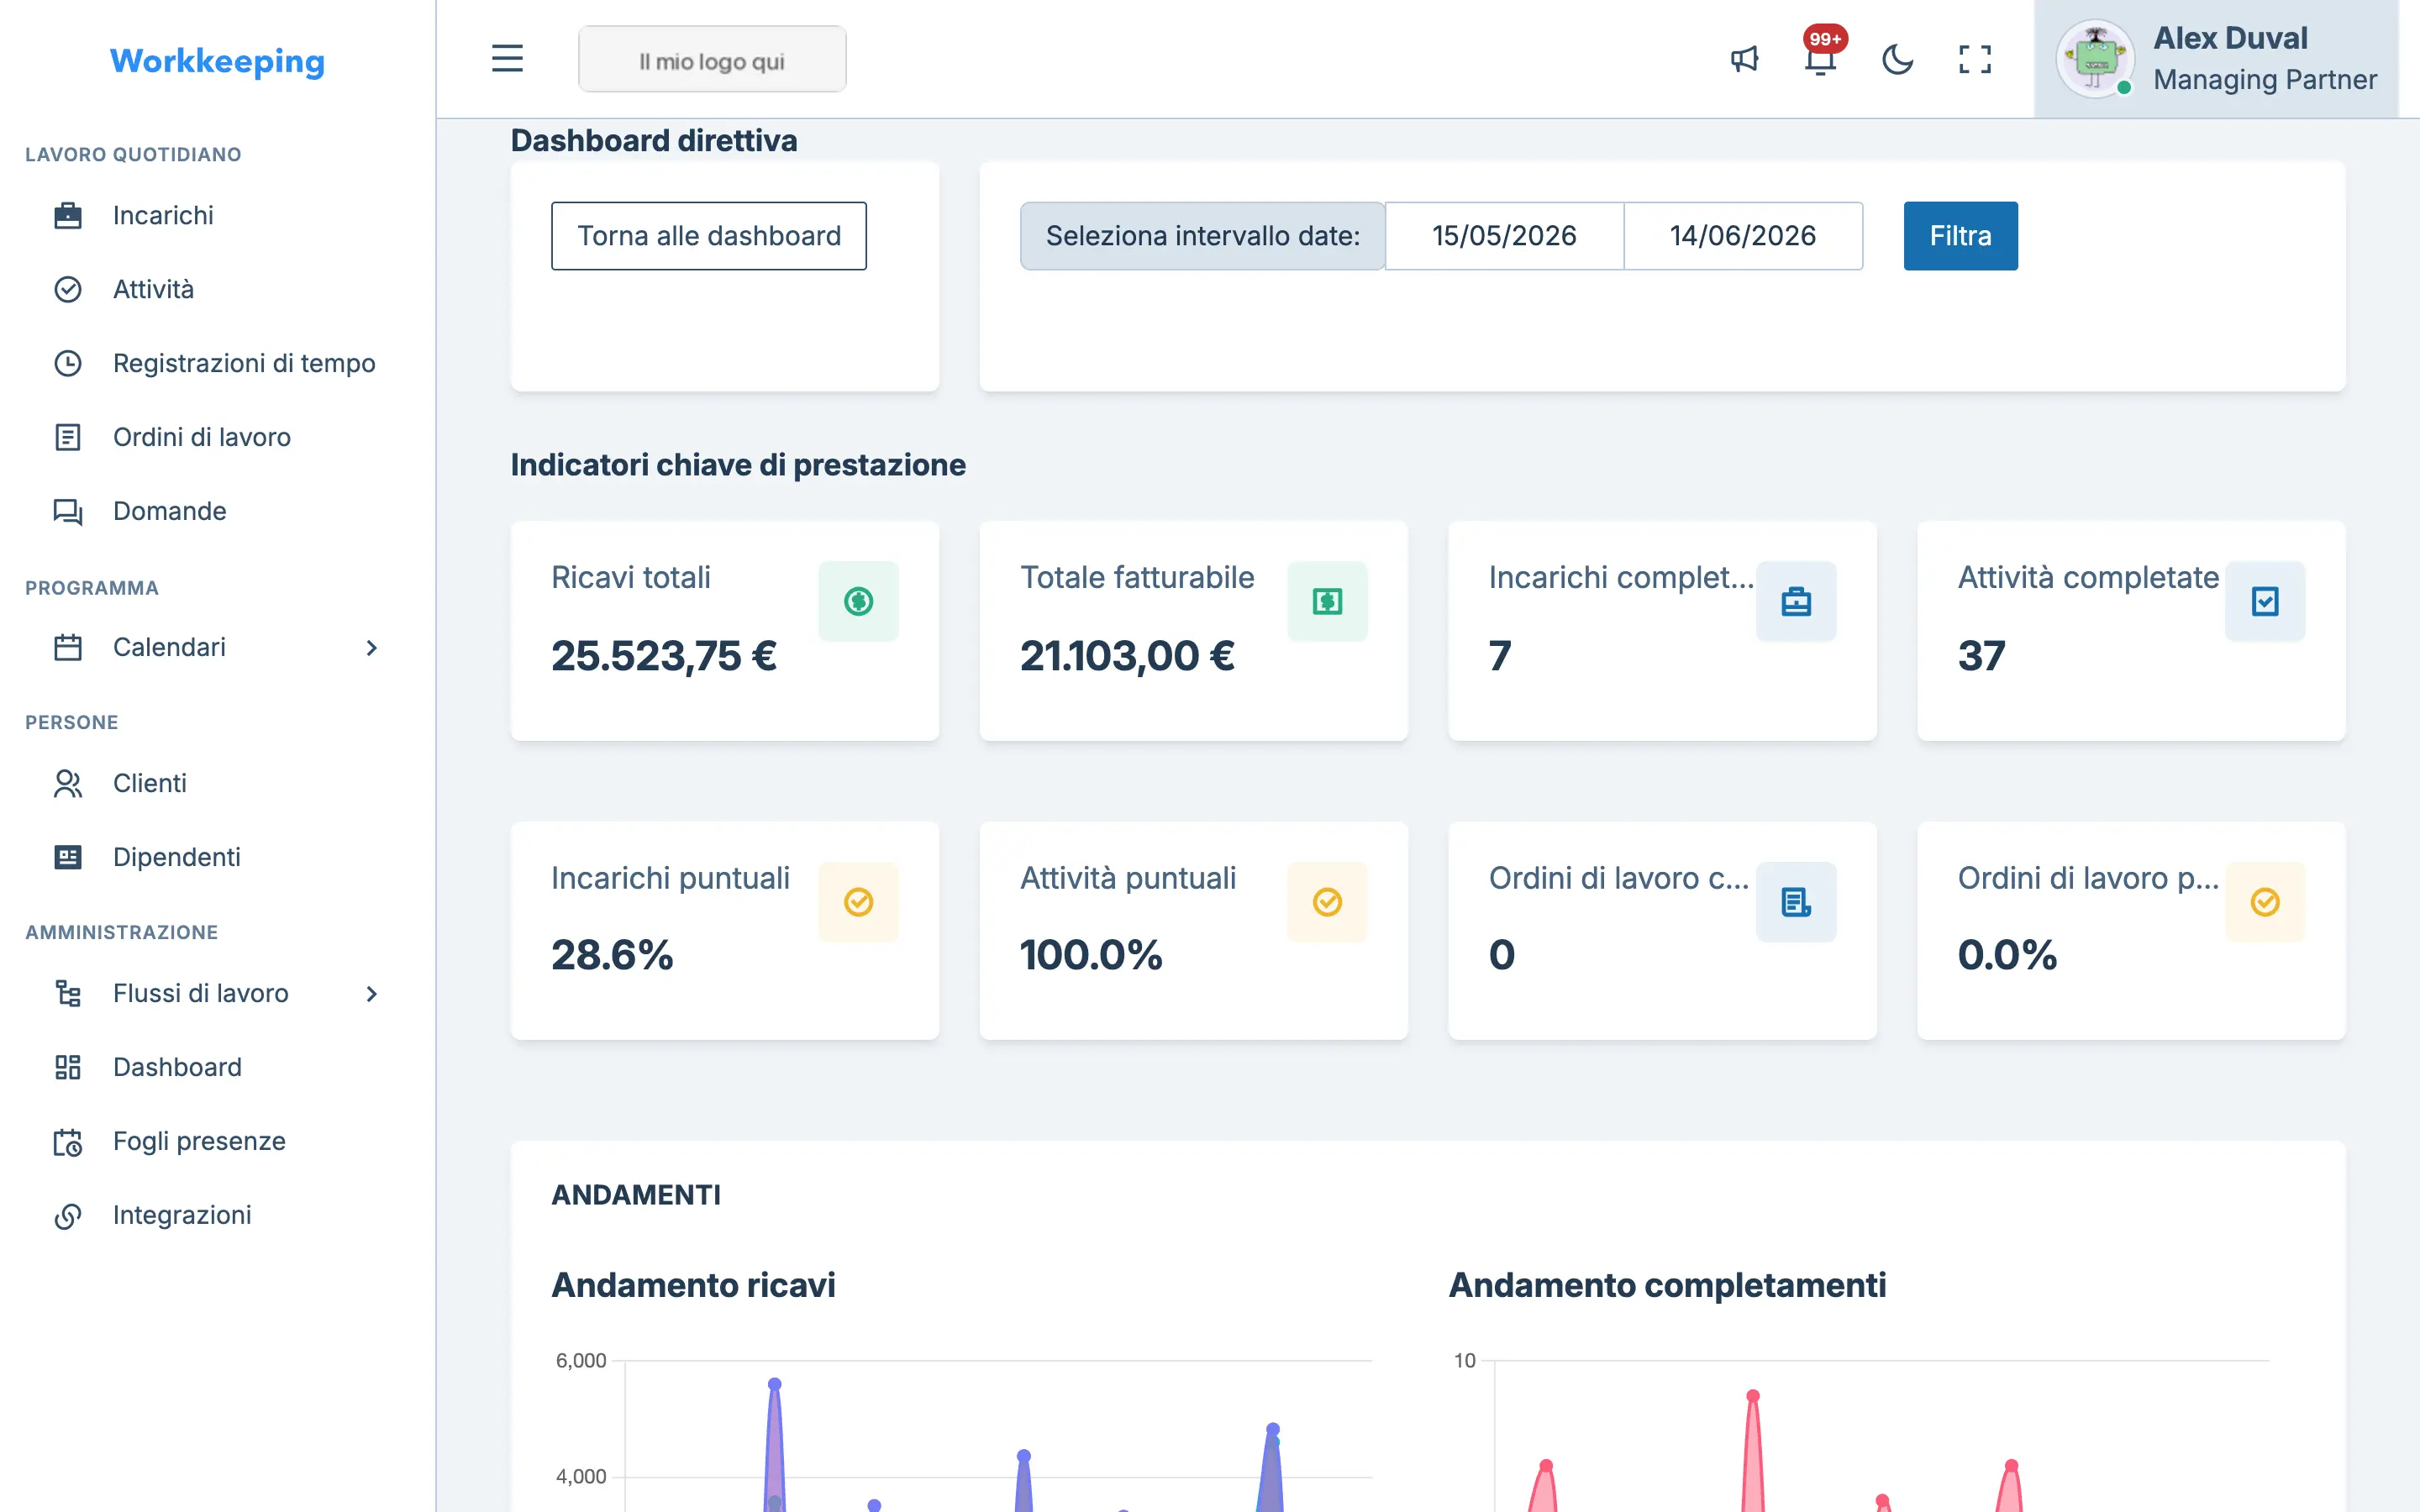Click highest peak point in Andamento completamenti chart

(x=1753, y=1396)
